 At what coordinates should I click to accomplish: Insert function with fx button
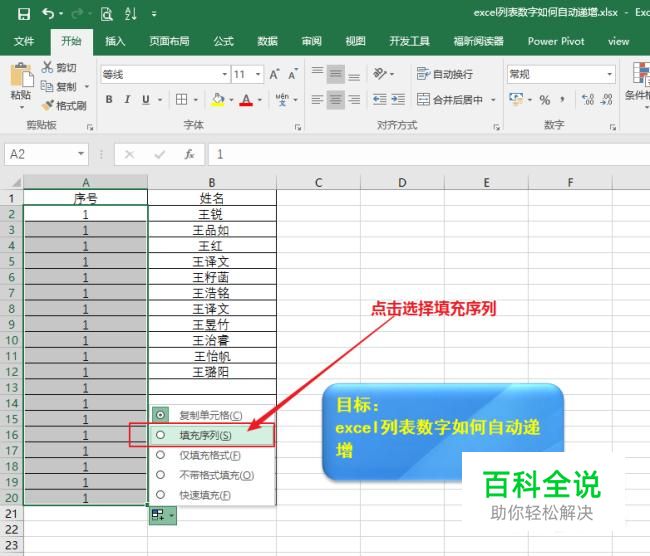[189, 154]
